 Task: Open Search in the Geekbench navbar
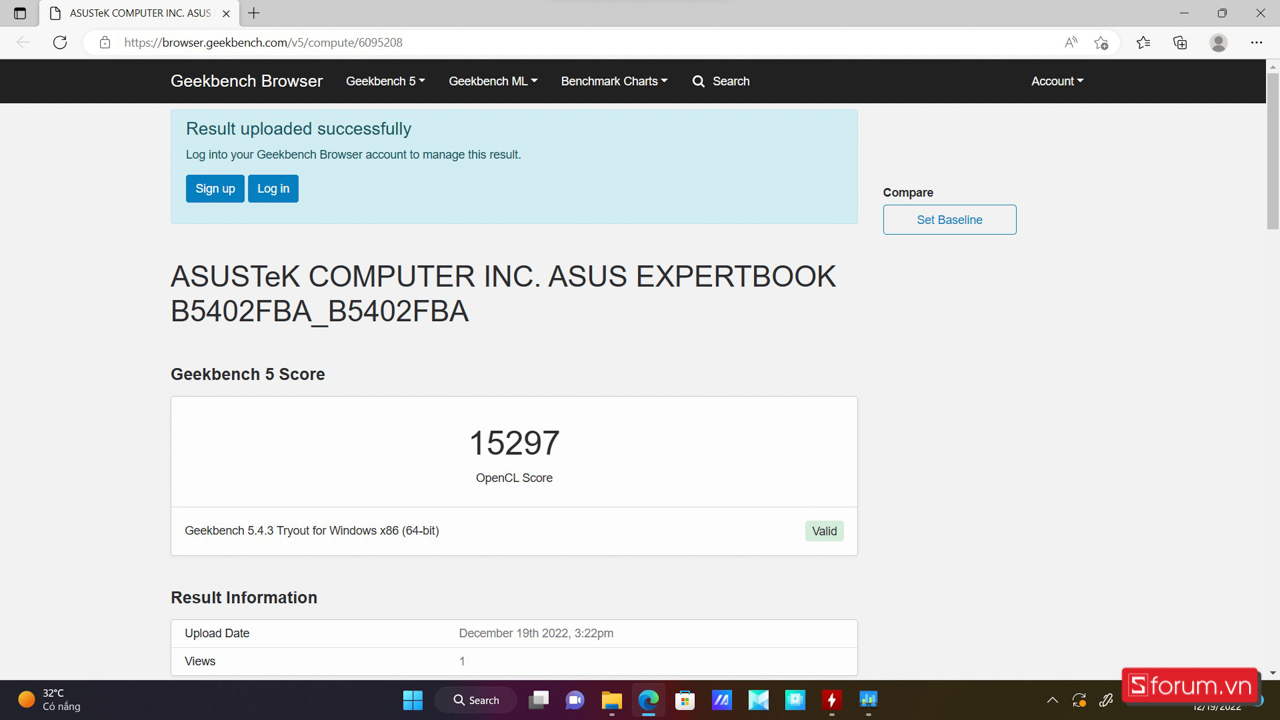point(721,81)
